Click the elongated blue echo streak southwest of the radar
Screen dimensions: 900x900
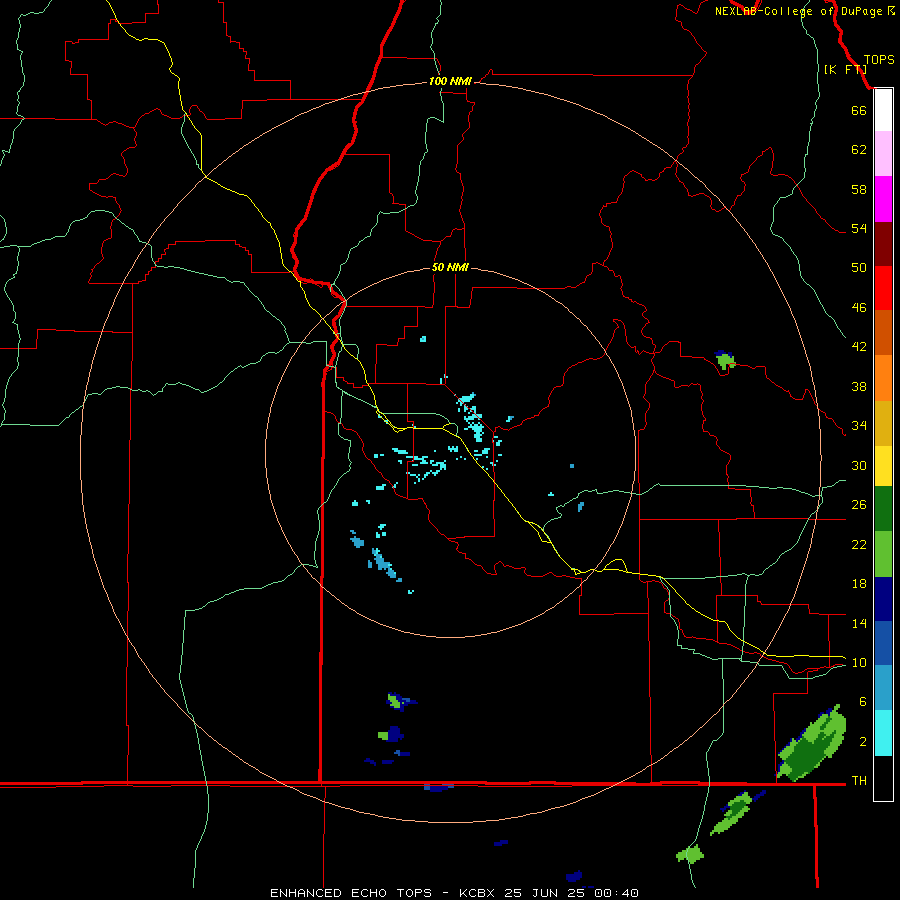383,564
